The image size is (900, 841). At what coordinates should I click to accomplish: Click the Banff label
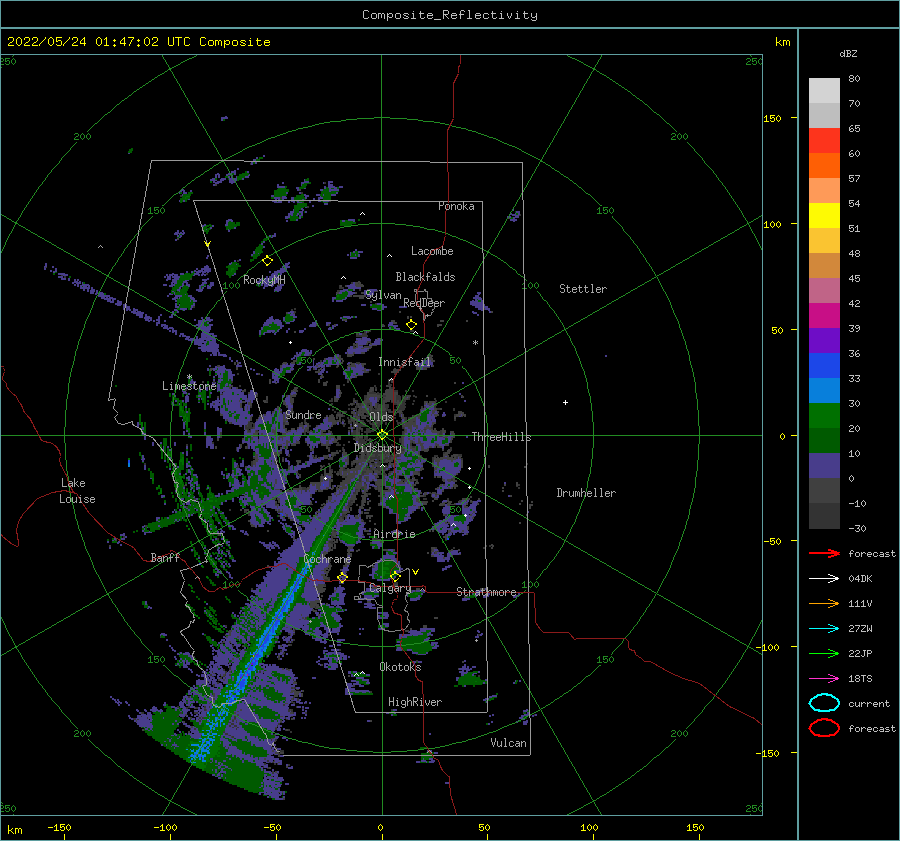pos(165,557)
